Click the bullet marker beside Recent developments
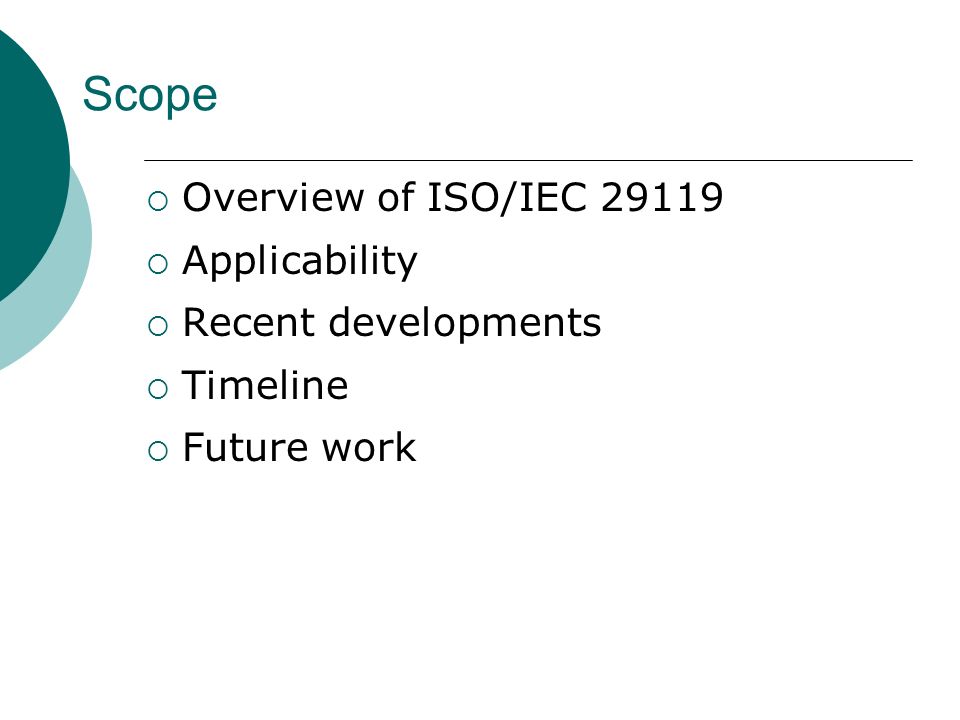960x720 pixels. coord(158,326)
